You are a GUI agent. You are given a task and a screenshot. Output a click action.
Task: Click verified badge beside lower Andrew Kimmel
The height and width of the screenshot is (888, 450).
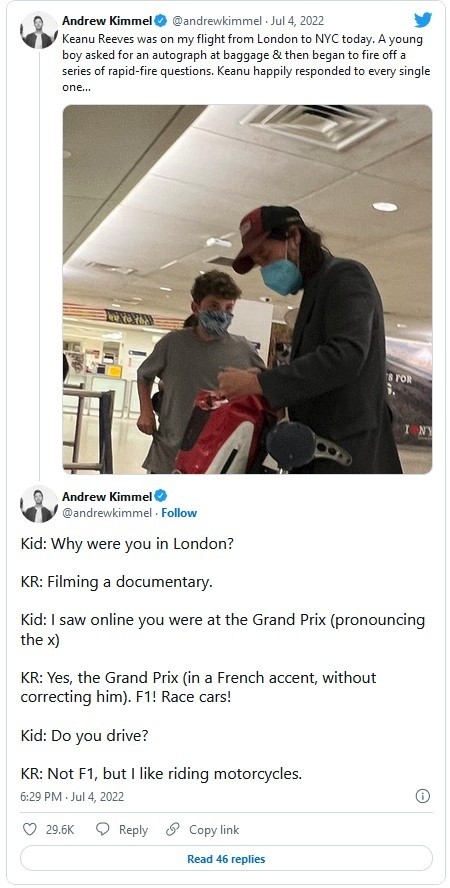[x=161, y=496]
